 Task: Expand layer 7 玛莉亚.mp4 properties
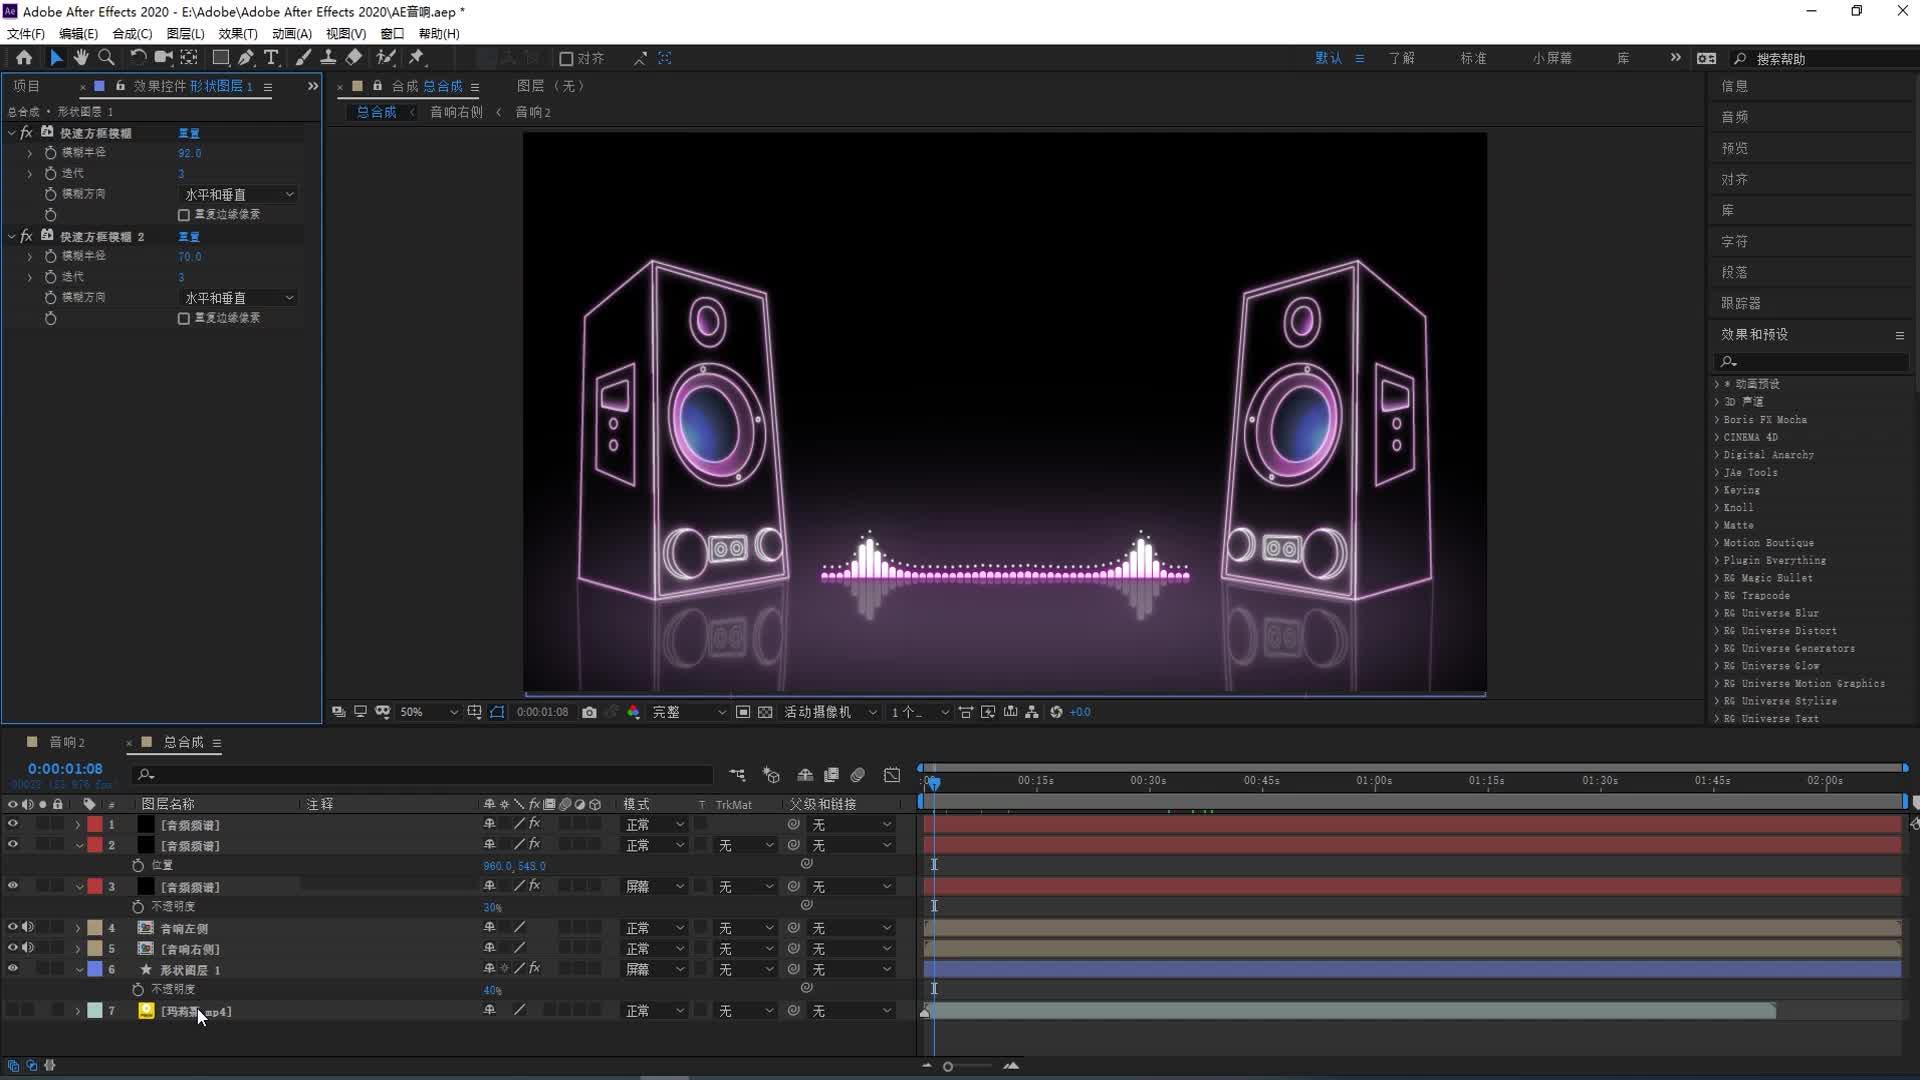78,1011
